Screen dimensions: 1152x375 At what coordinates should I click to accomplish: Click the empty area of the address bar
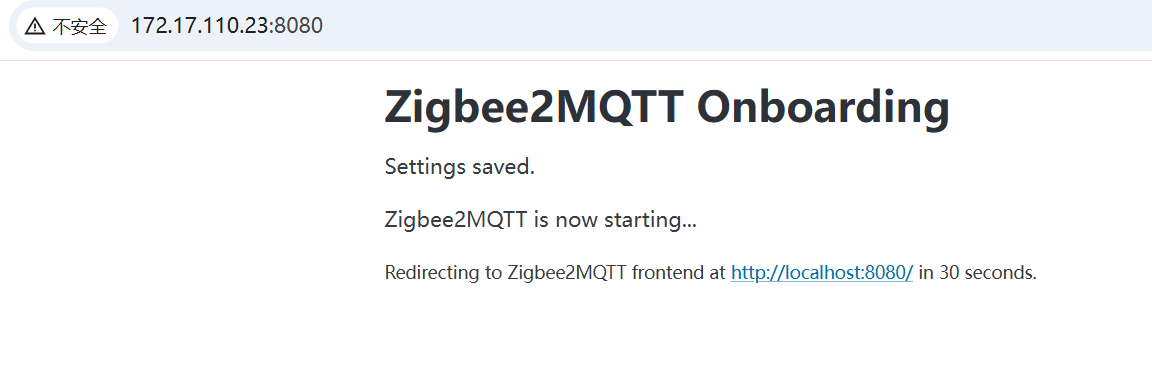[x=735, y=26]
